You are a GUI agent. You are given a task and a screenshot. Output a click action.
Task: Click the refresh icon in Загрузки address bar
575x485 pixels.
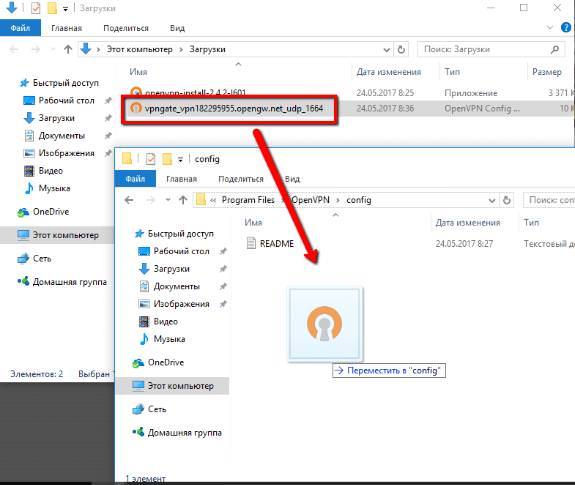(402, 49)
